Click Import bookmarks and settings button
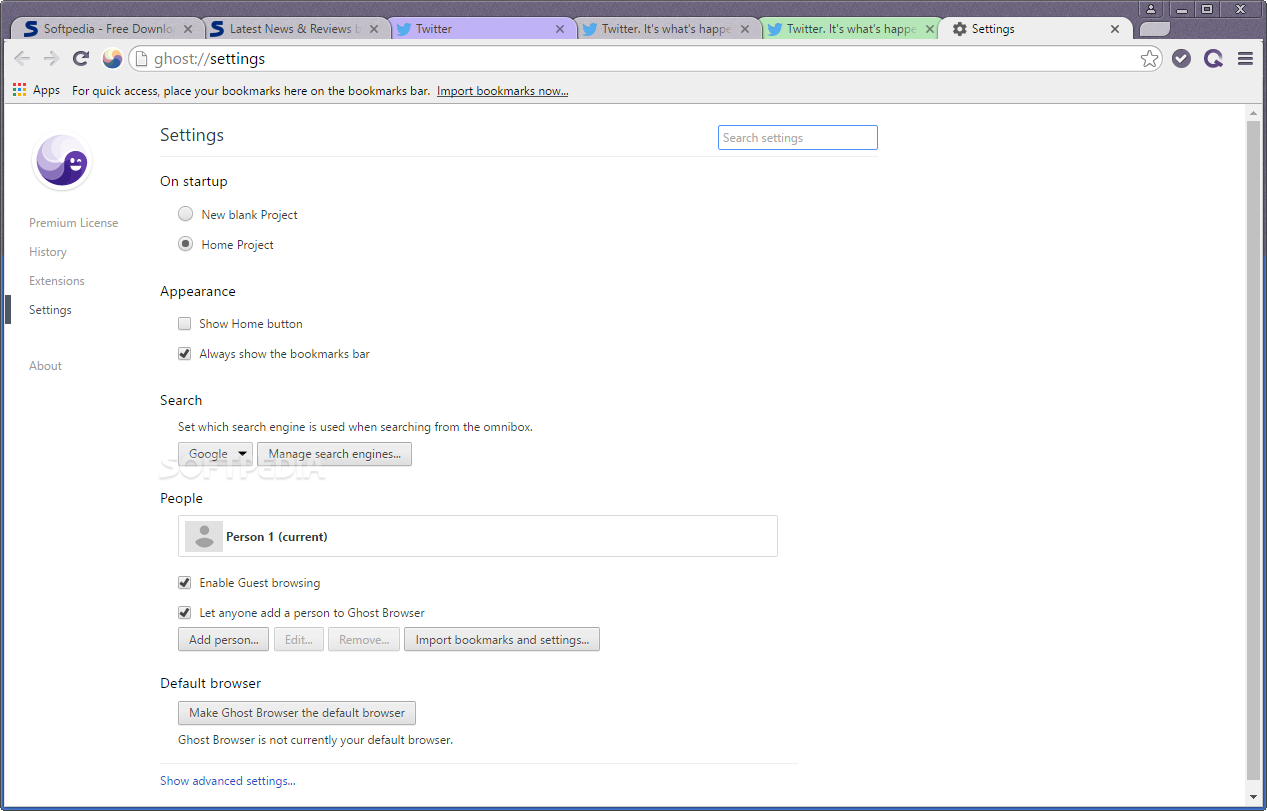Image resolution: width=1267 pixels, height=811 pixels. (x=502, y=639)
